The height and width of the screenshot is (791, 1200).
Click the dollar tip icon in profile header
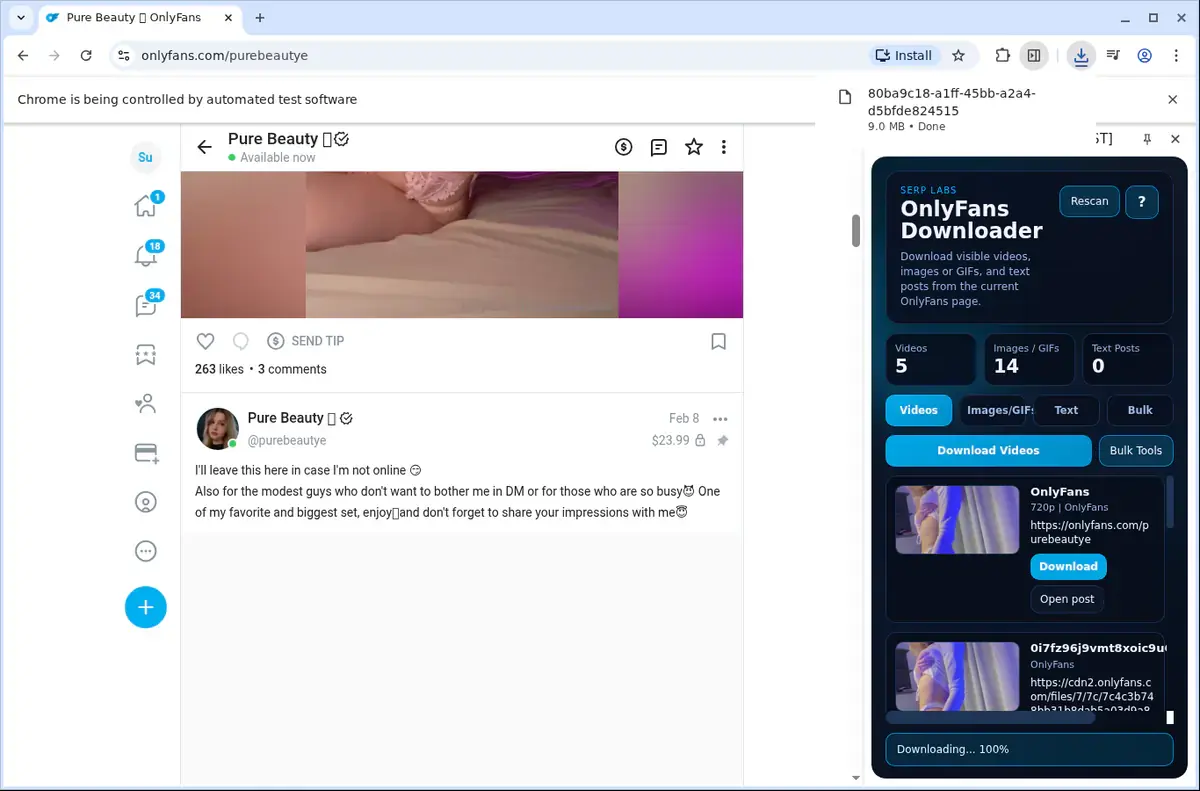pyautogui.click(x=624, y=147)
